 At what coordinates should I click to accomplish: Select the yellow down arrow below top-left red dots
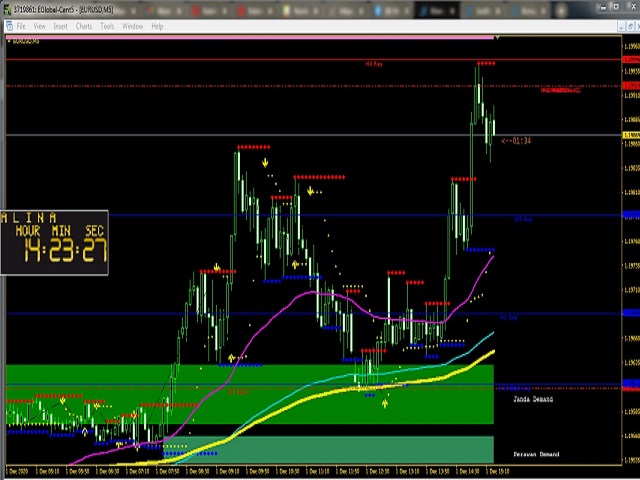(265, 163)
